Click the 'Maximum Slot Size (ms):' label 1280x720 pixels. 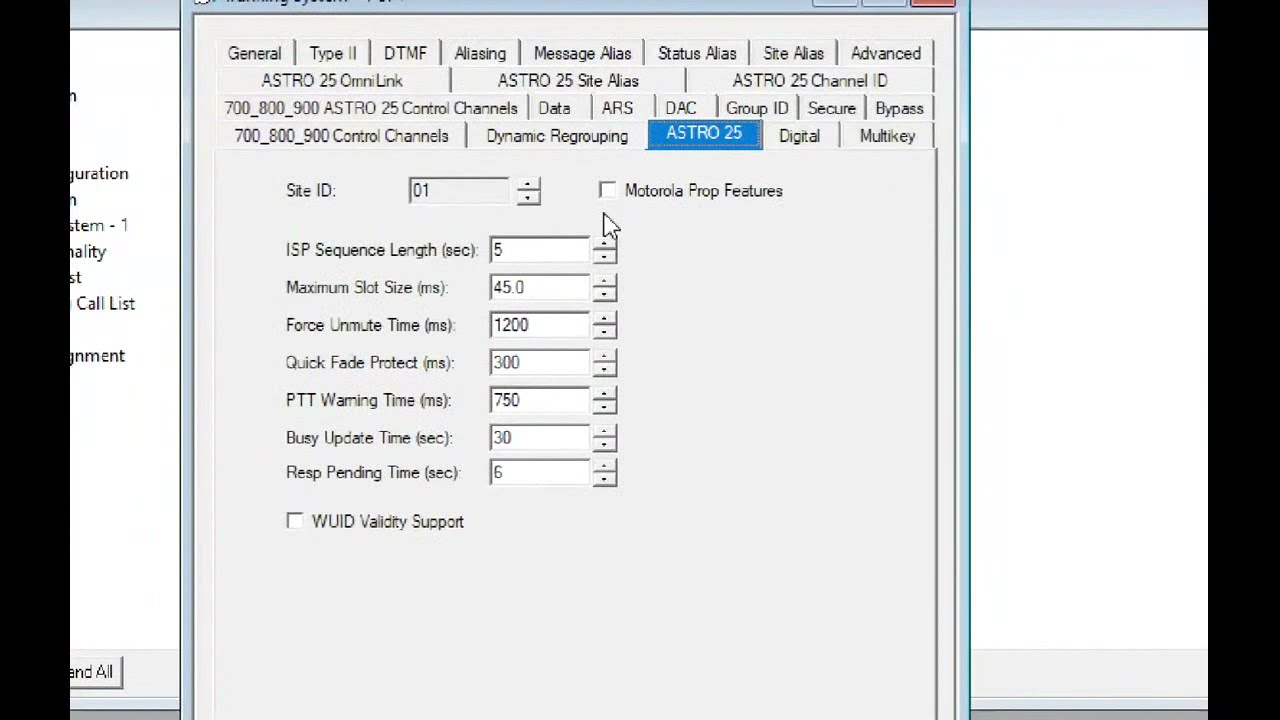(x=367, y=287)
